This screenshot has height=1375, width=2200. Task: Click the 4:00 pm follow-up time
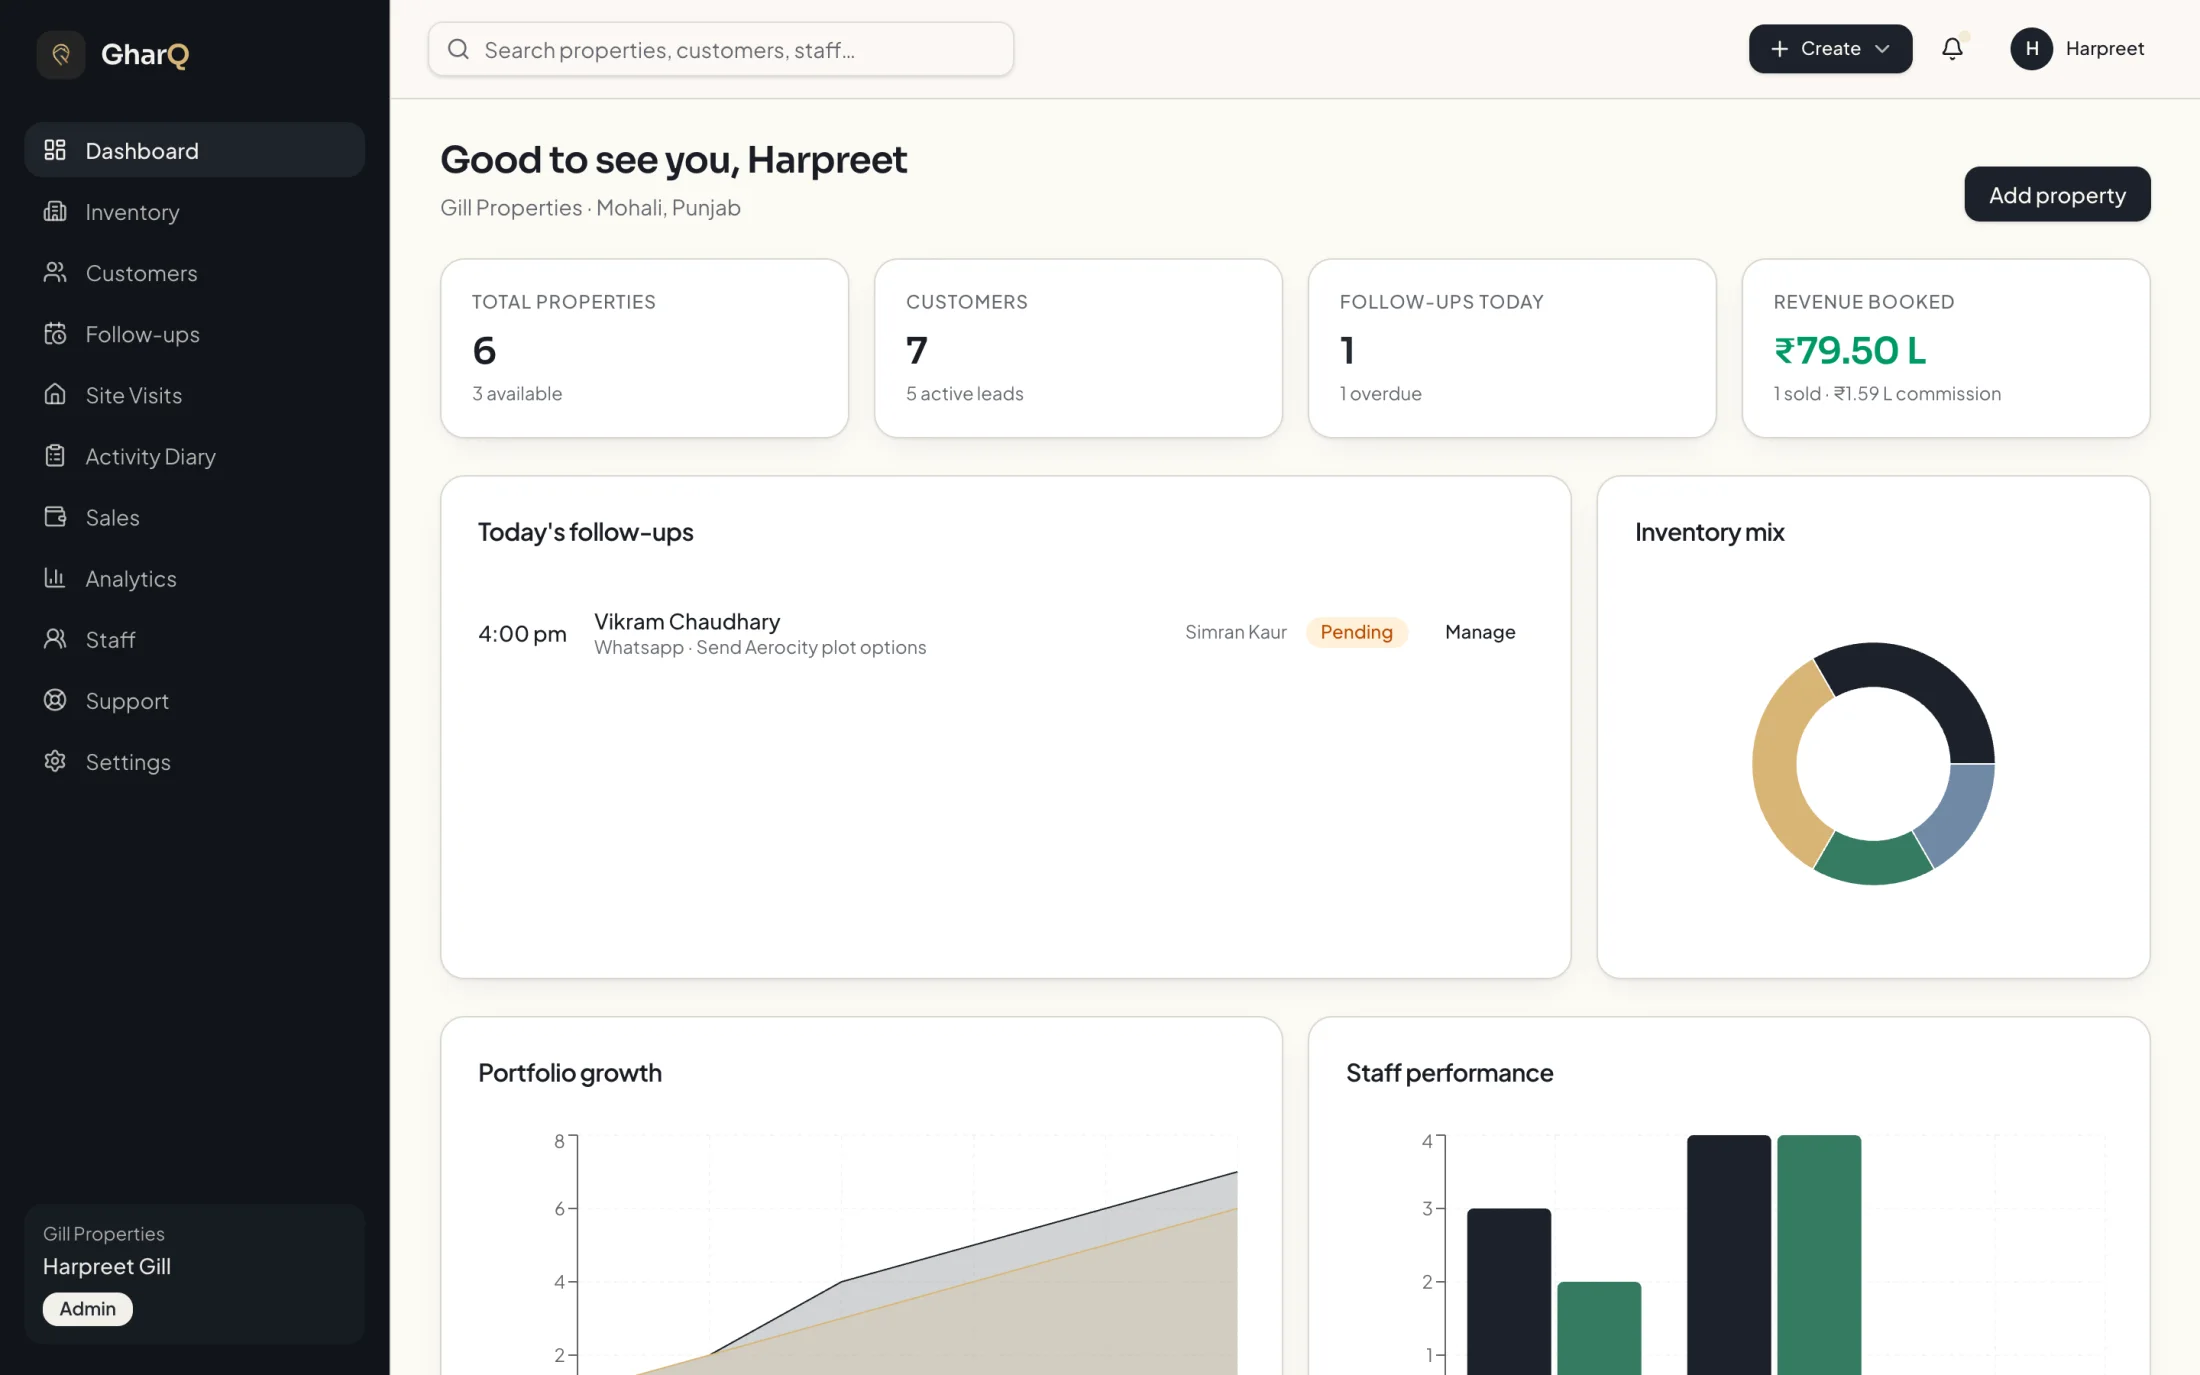(522, 634)
